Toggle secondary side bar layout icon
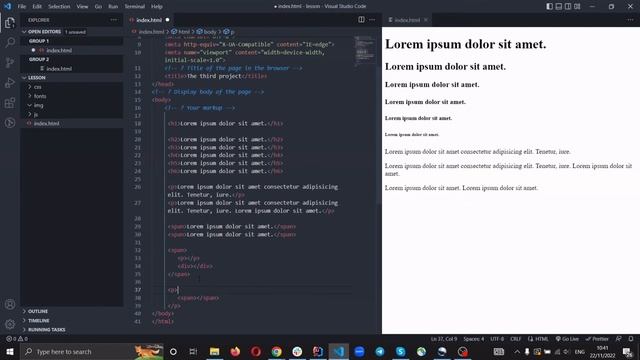 pos(568,6)
